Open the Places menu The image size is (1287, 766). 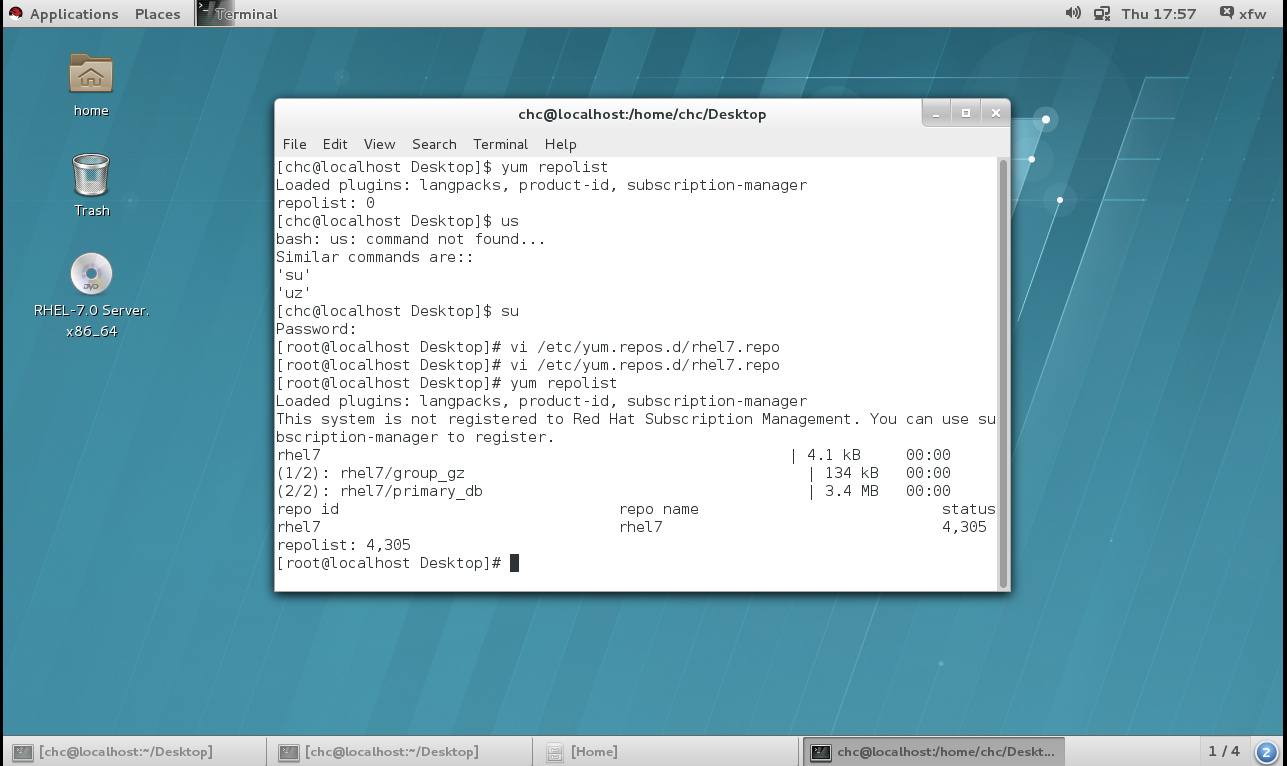tap(157, 14)
